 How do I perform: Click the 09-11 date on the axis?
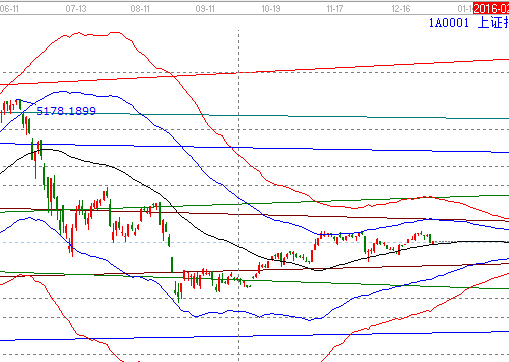click(205, 9)
